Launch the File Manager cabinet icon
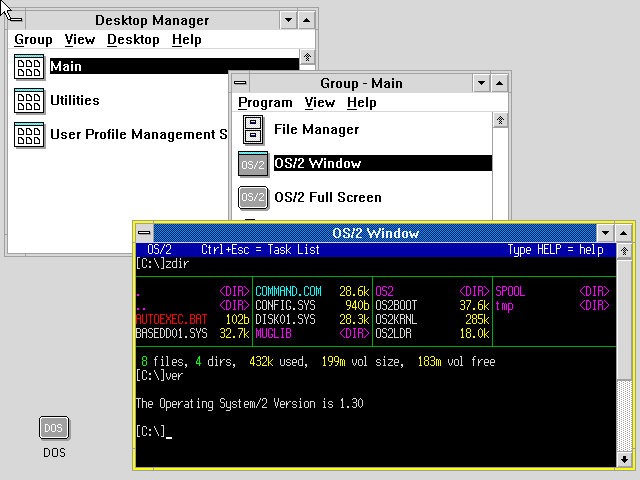Screen dimensions: 640x480 (253, 130)
